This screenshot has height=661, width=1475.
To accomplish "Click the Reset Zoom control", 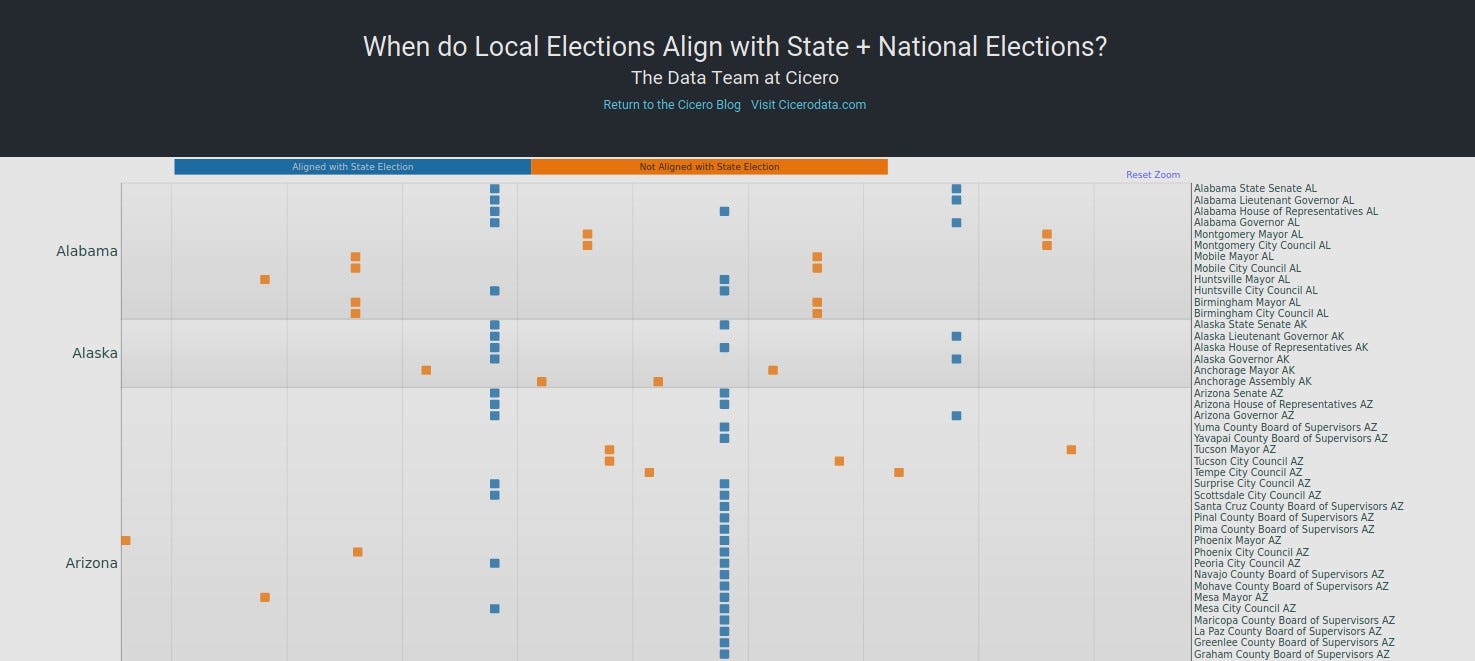I will click(x=1152, y=174).
